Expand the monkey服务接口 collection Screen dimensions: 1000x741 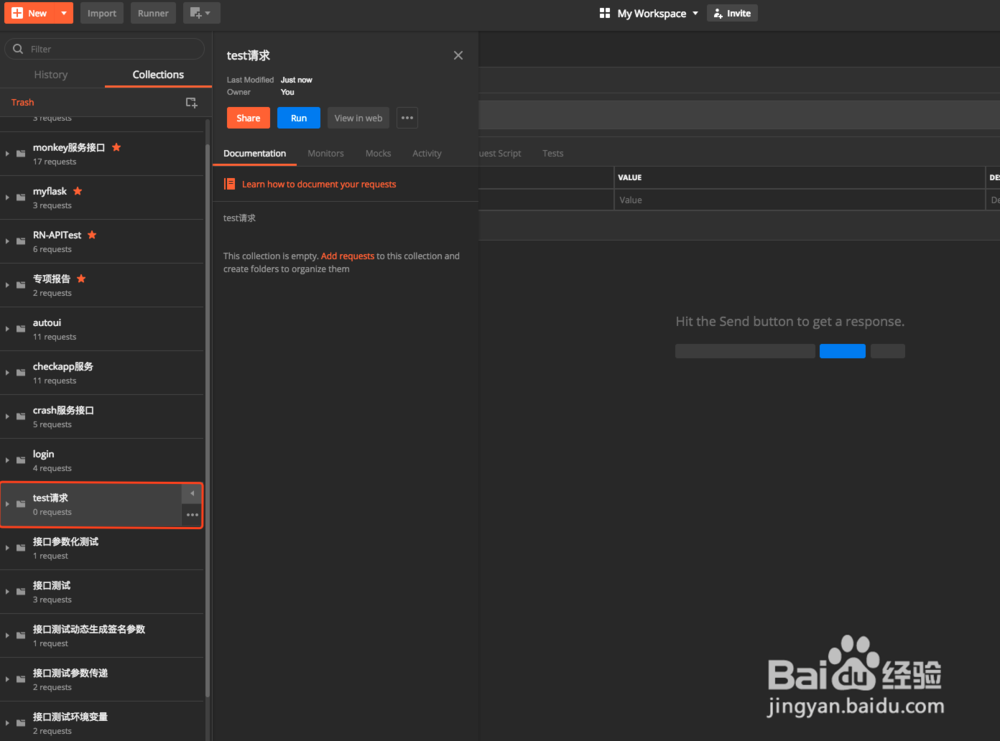(7, 154)
